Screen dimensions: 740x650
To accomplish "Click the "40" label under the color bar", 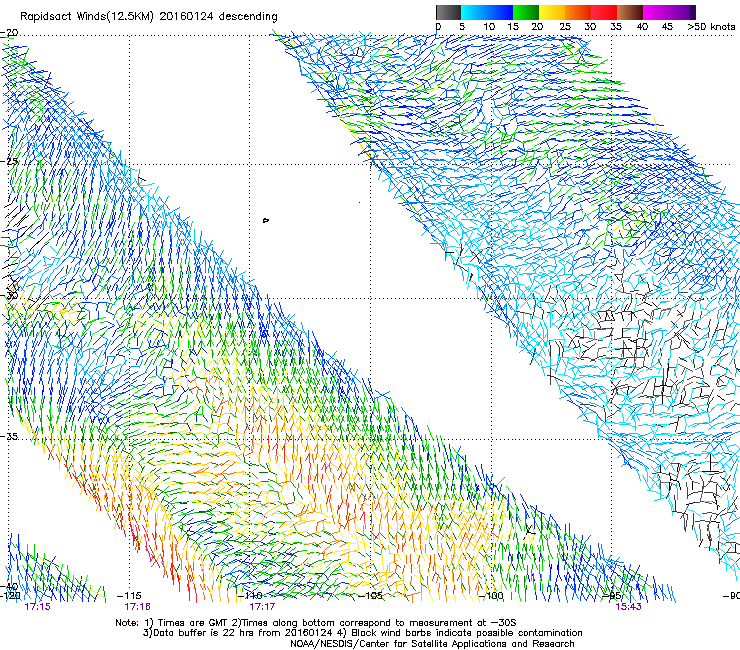I will (642, 27).
